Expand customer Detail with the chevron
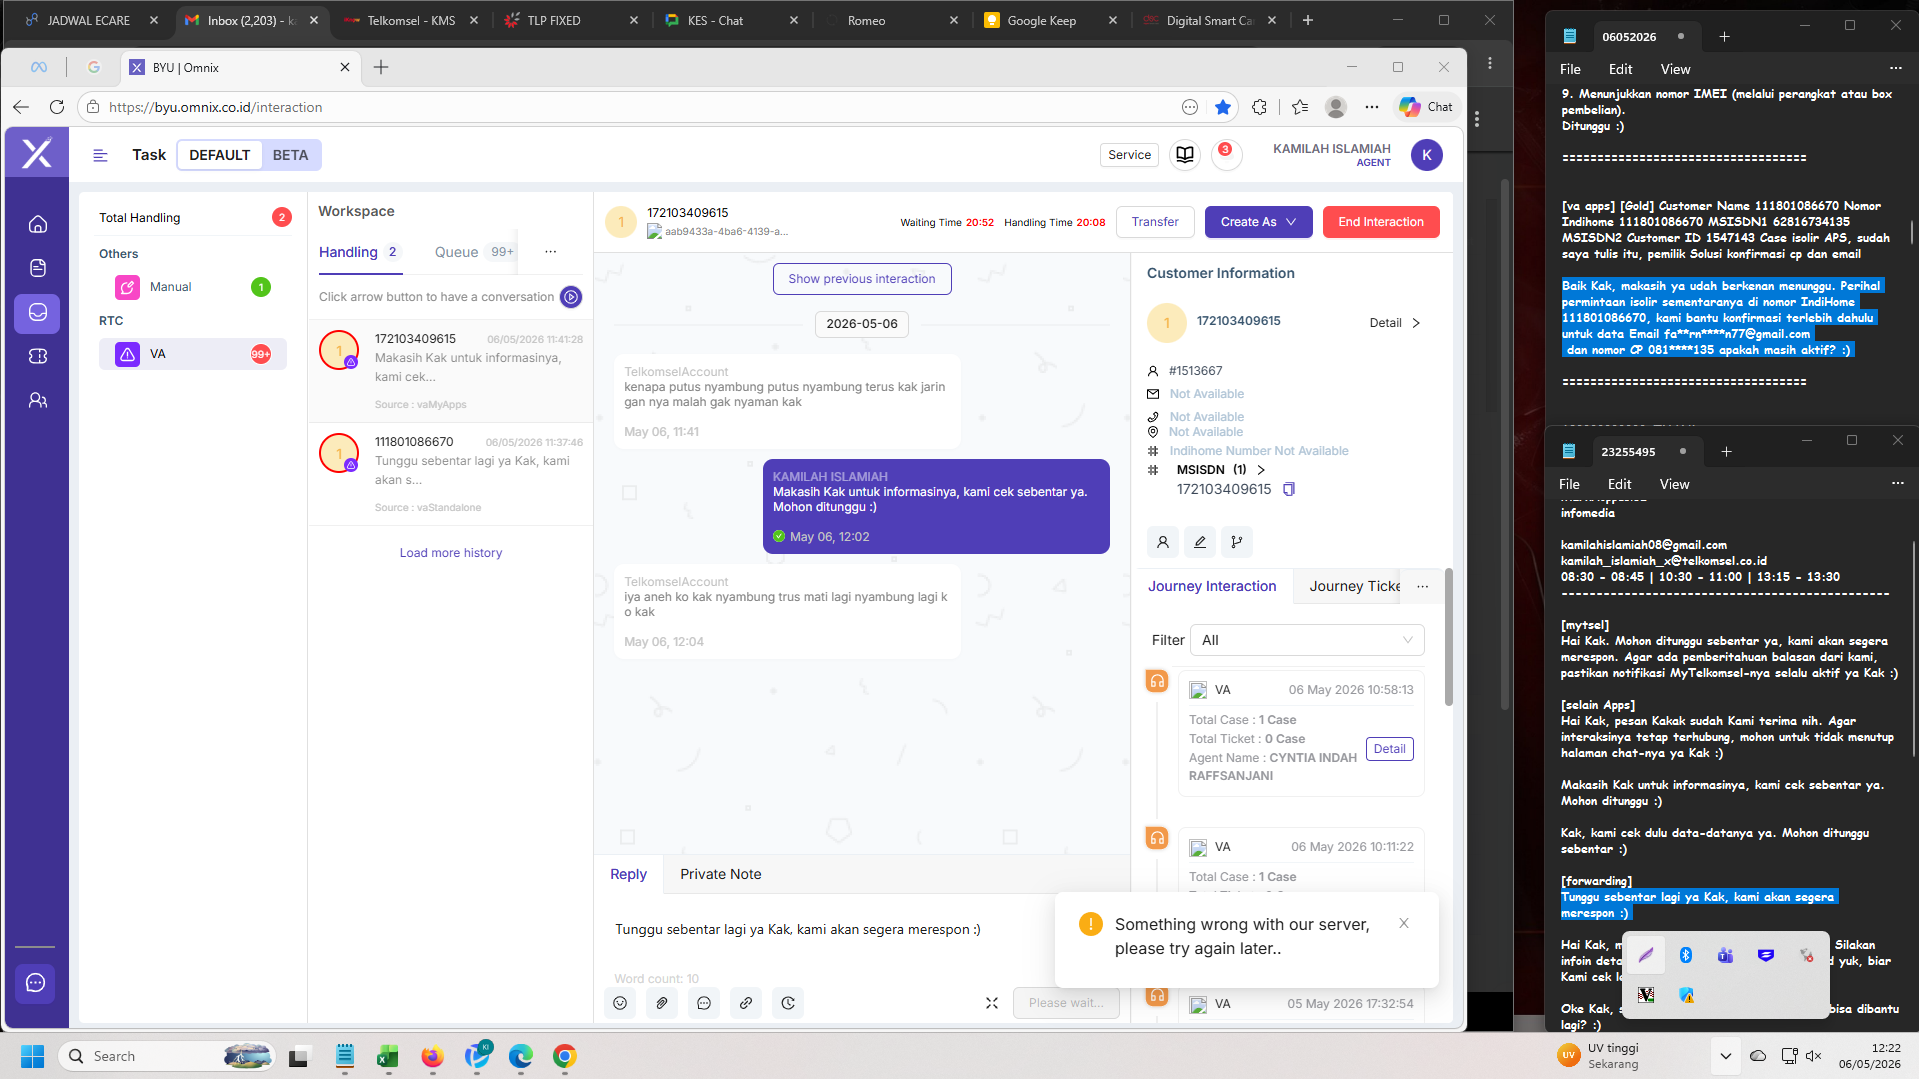This screenshot has height=1079, width=1919. click(1416, 323)
